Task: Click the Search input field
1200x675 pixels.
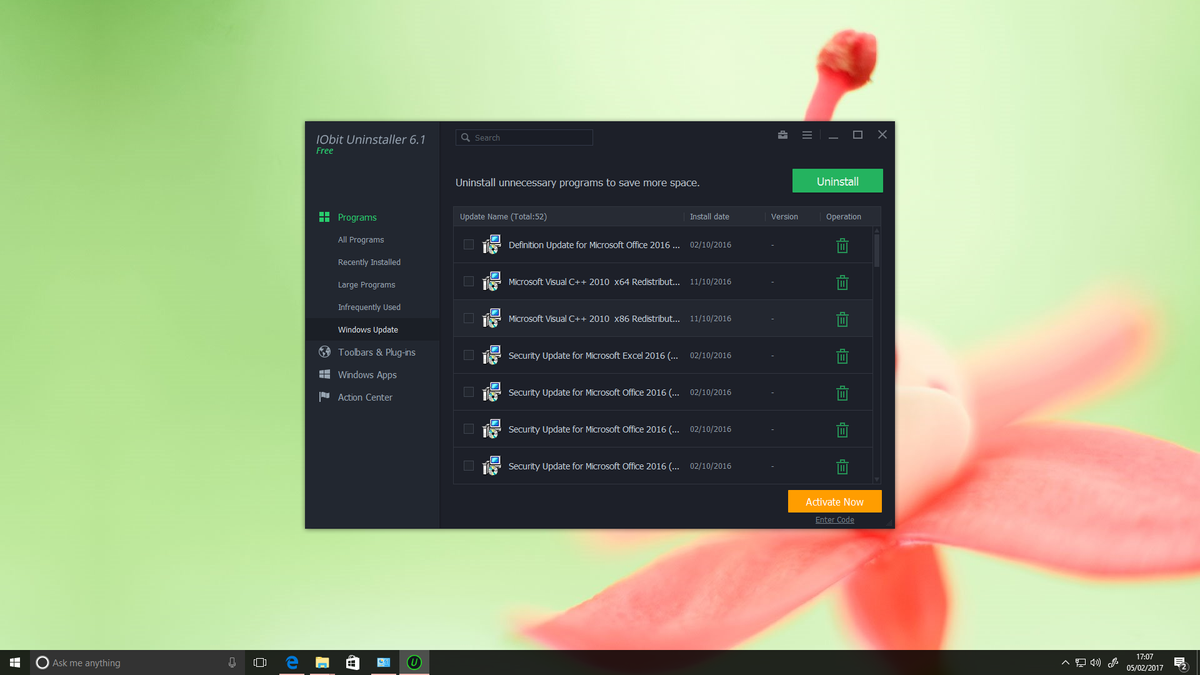Action: pos(523,137)
